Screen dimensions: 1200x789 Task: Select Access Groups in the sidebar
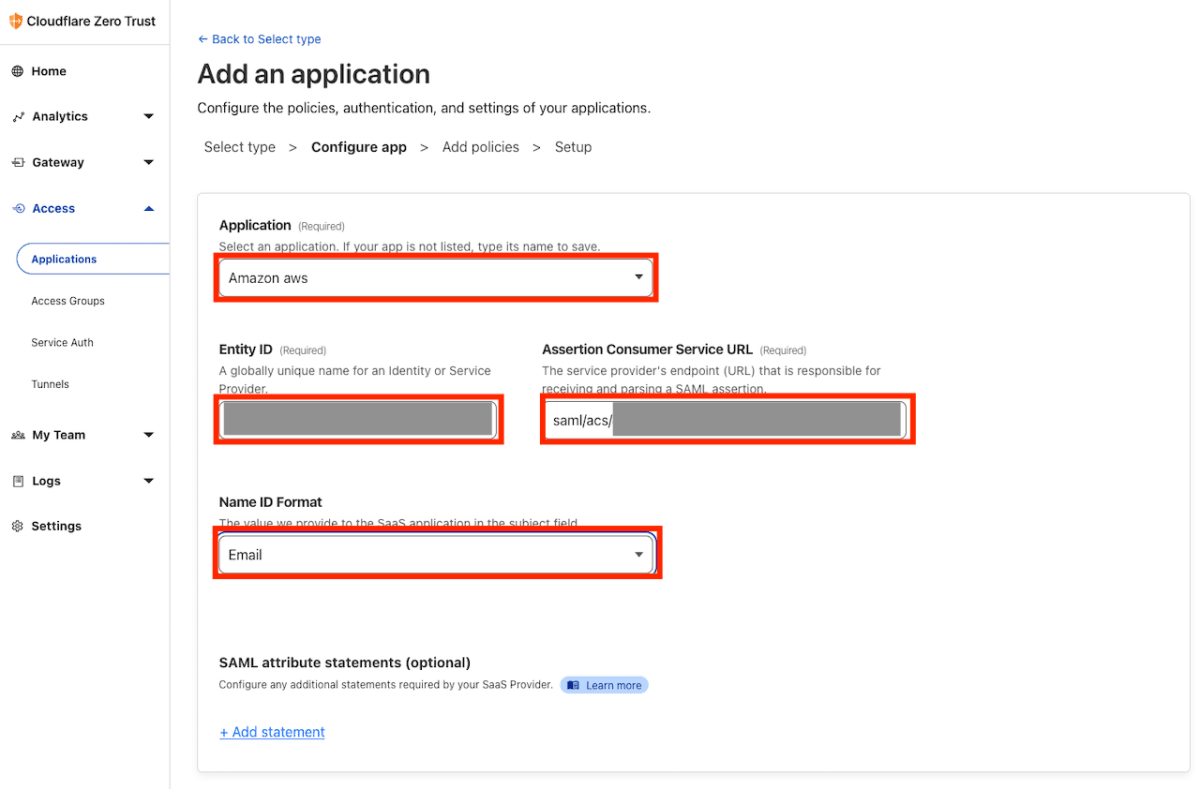point(67,301)
